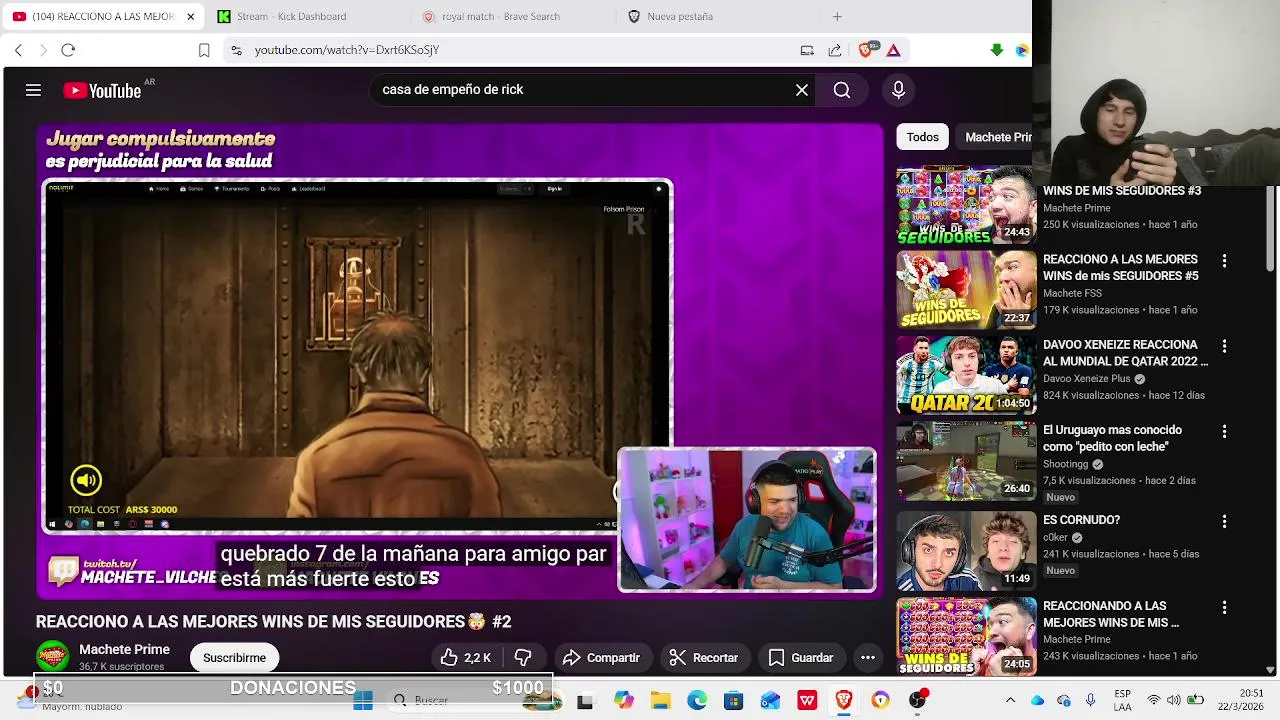Click the main video player area
Screen dimensions: 1280x720
[460, 360]
